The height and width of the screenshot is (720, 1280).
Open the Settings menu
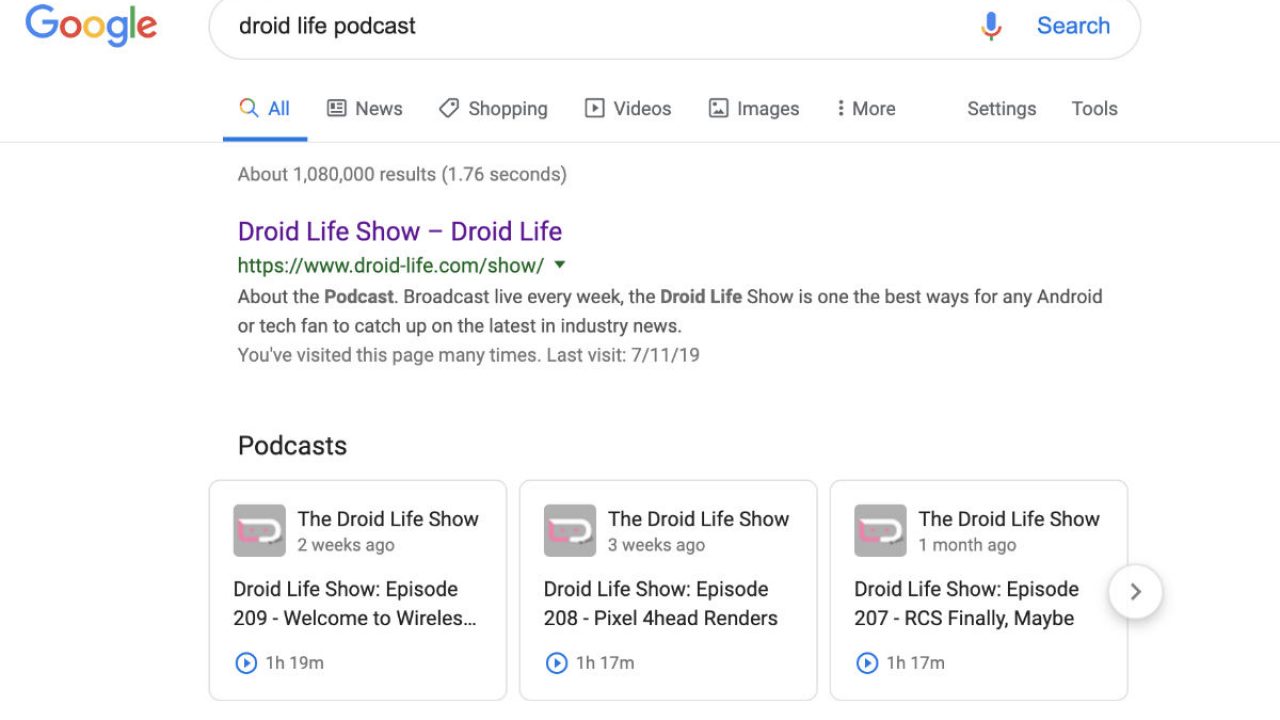[1001, 109]
